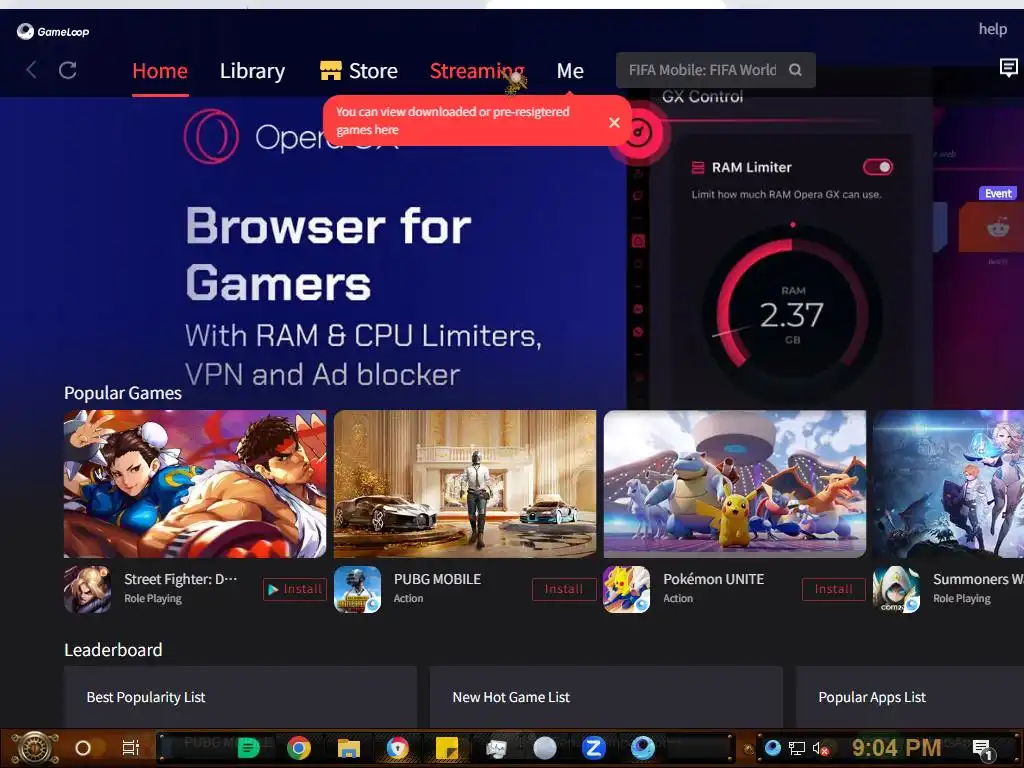Open the steampunk Start button
Screen dimensions: 1024x768
(x=35, y=748)
